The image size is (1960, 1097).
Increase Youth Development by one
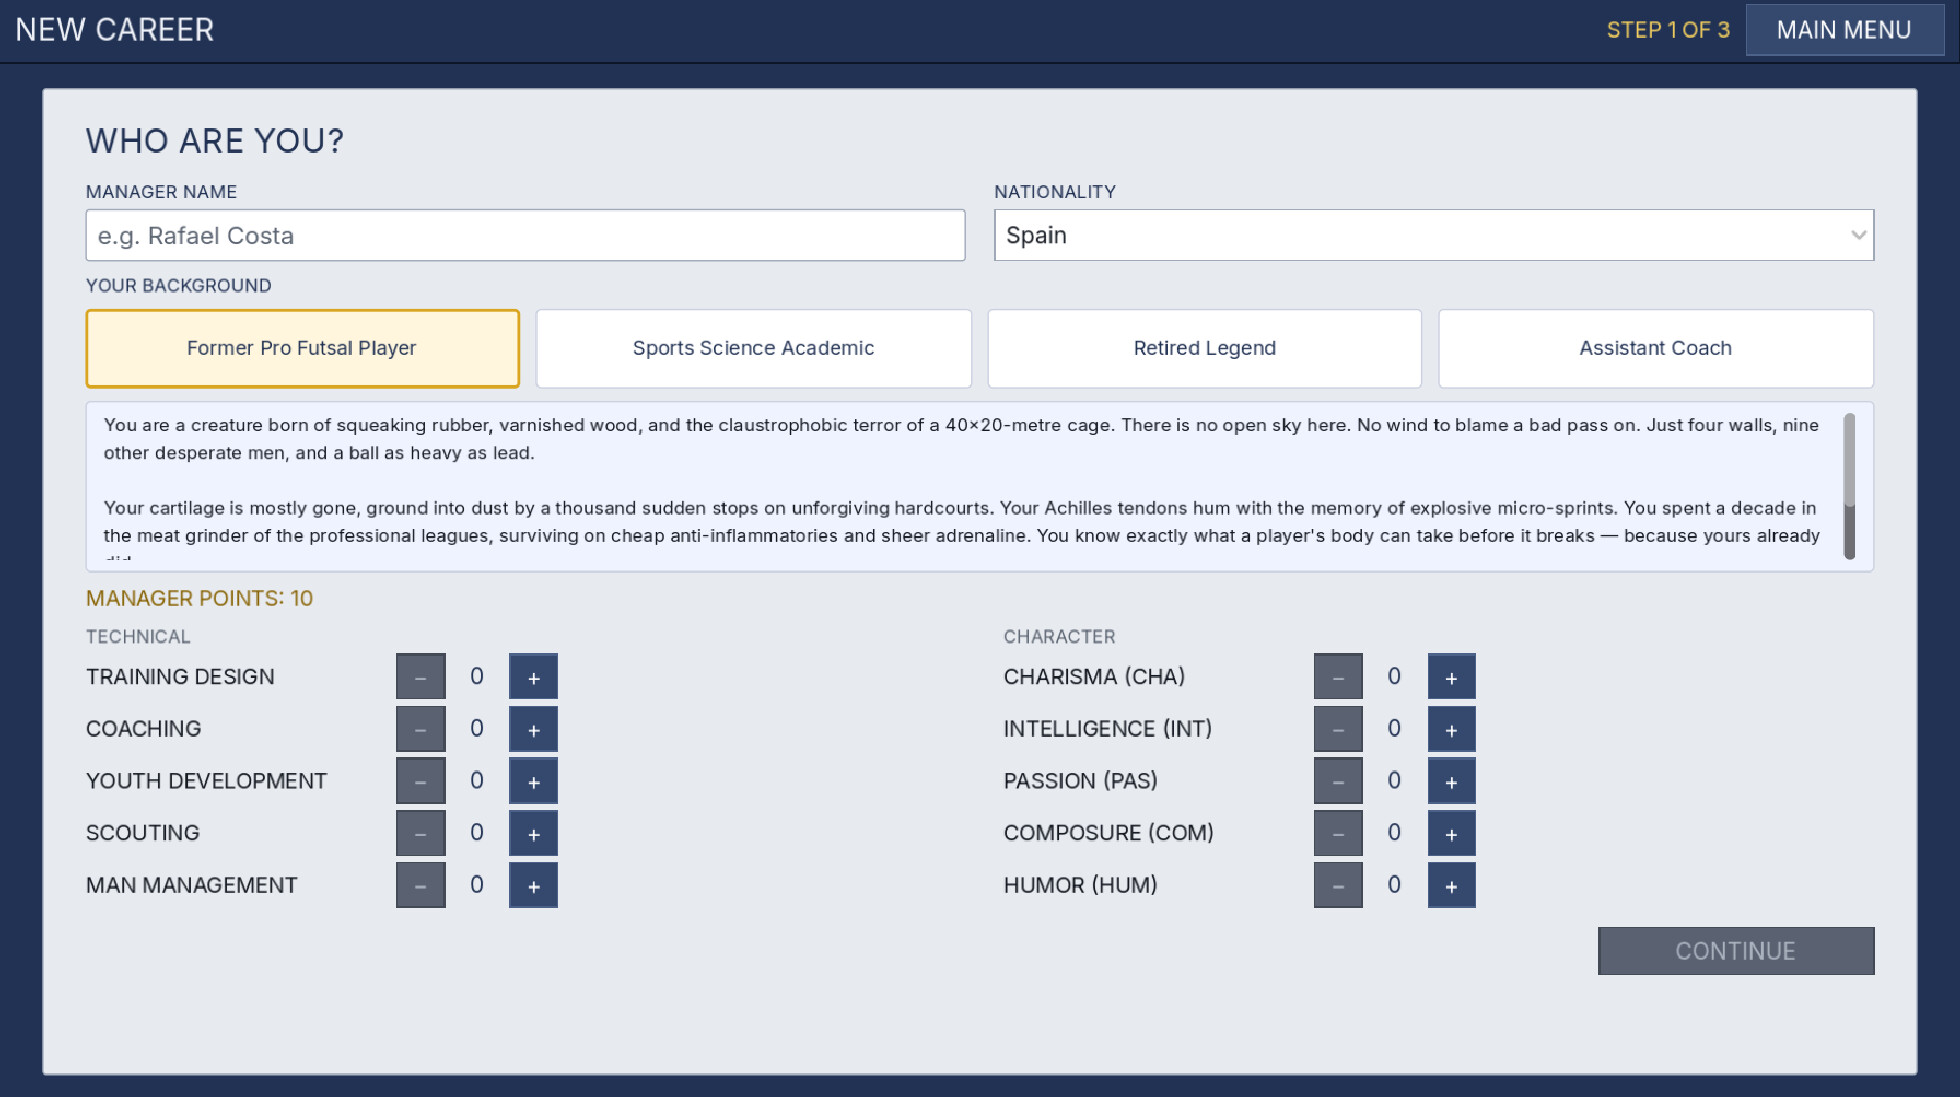click(x=533, y=781)
